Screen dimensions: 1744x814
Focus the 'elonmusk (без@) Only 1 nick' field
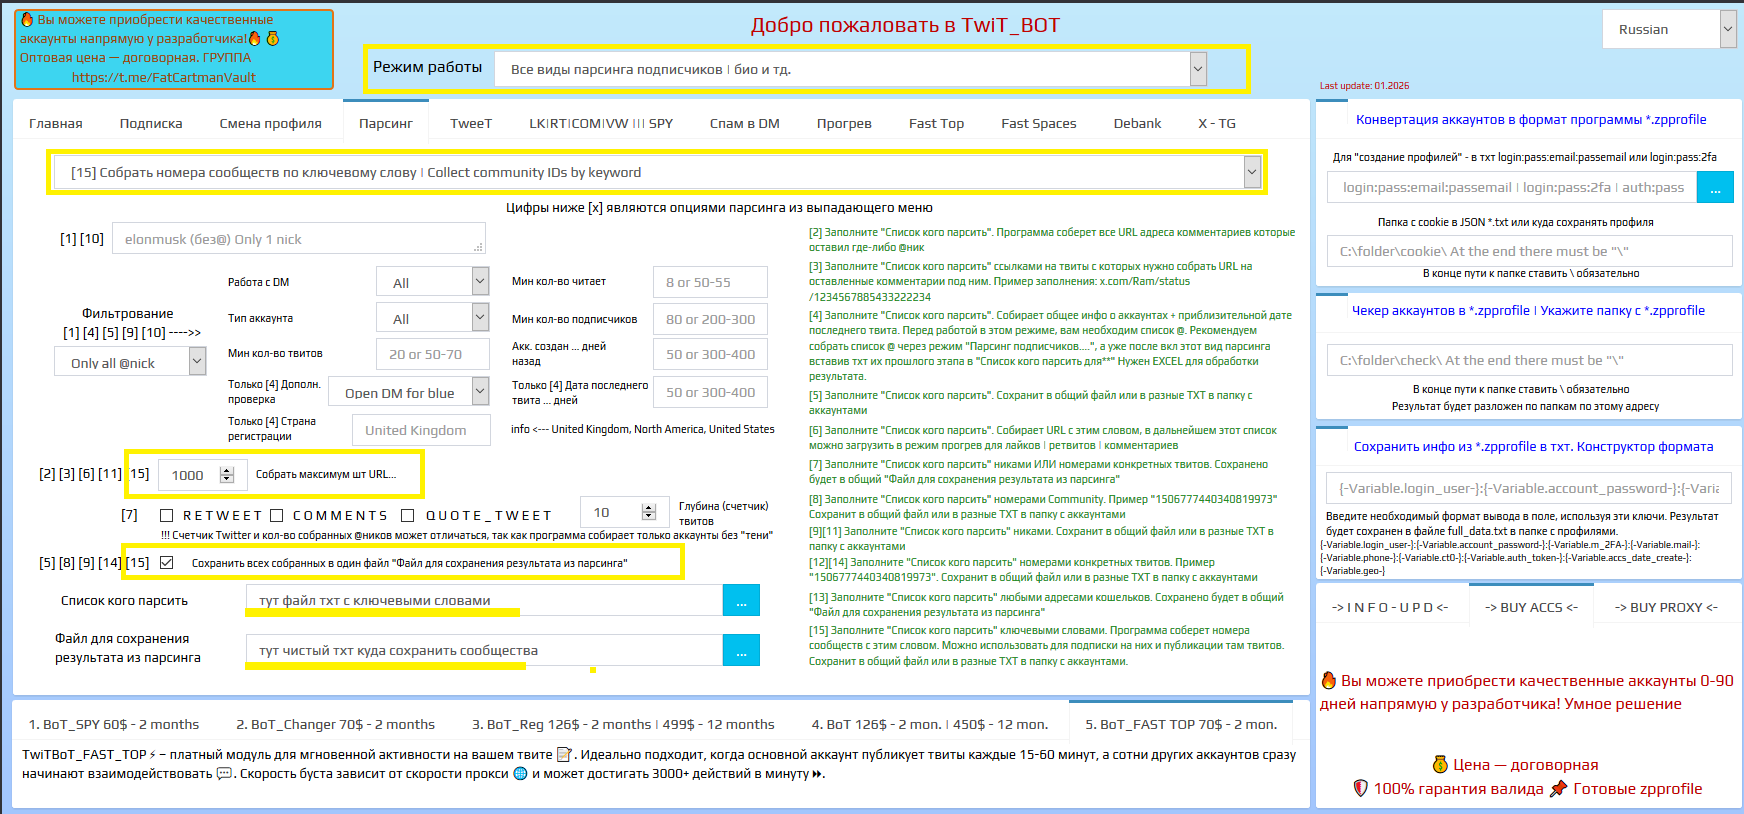pyautogui.click(x=299, y=239)
